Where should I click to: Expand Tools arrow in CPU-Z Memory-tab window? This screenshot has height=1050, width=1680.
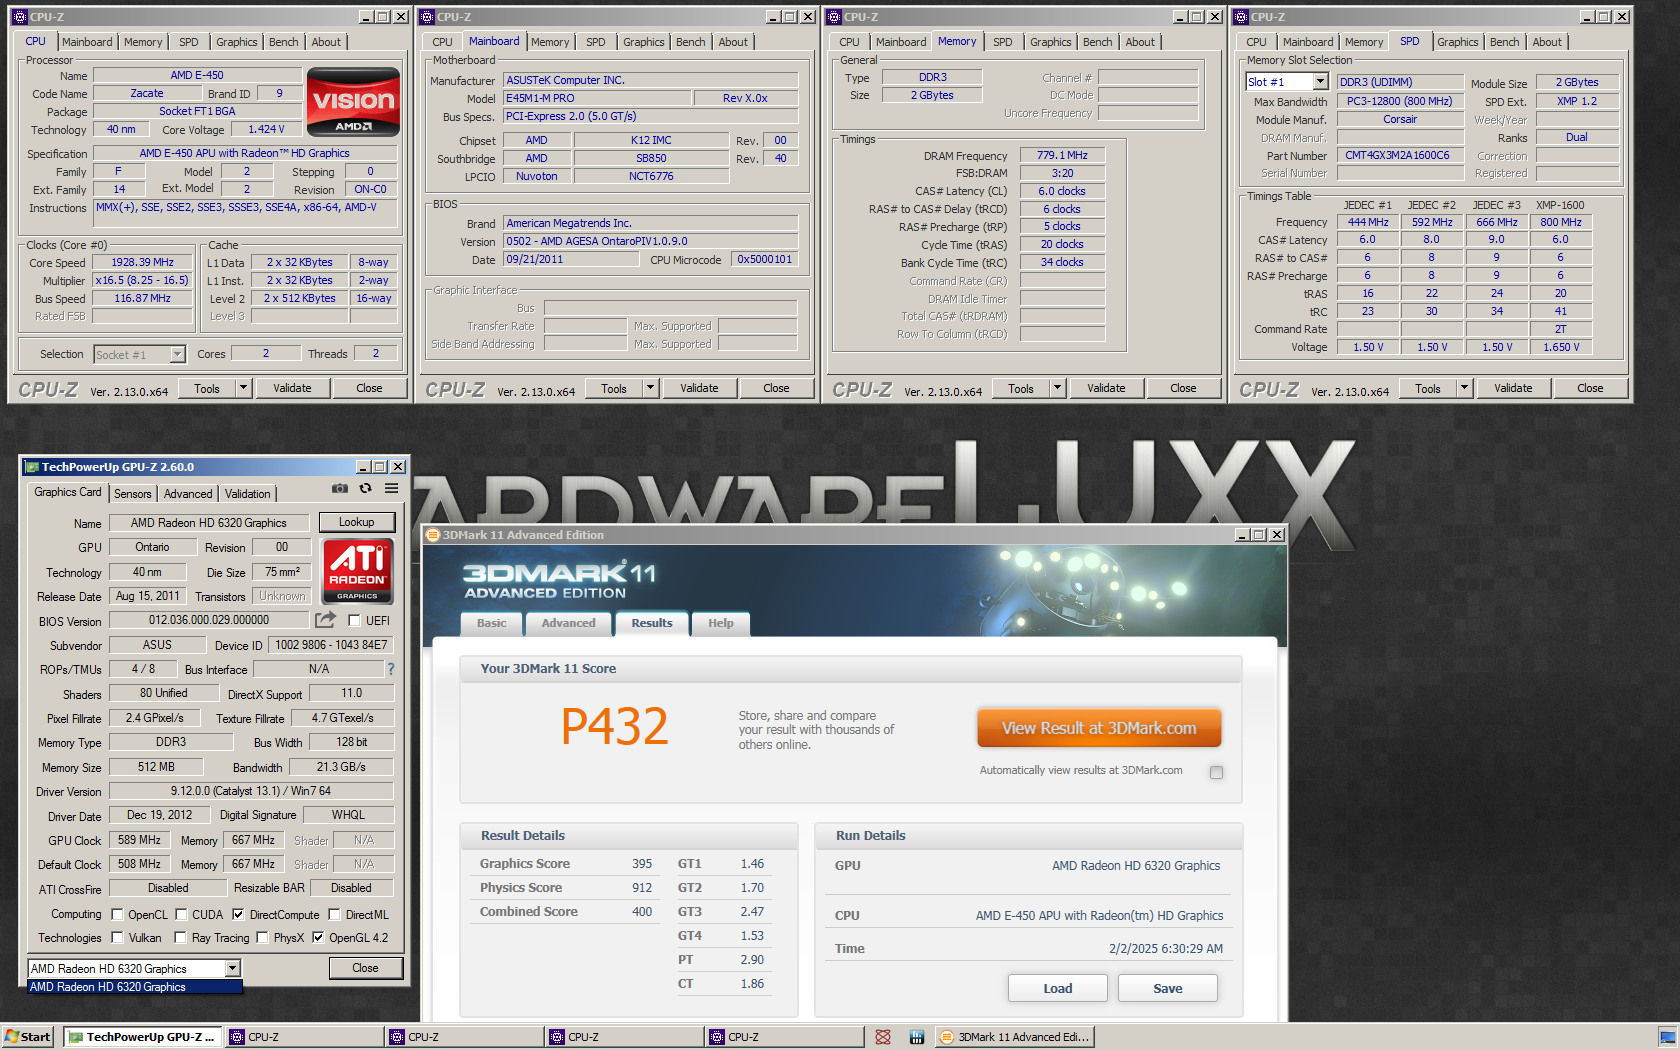1057,388
